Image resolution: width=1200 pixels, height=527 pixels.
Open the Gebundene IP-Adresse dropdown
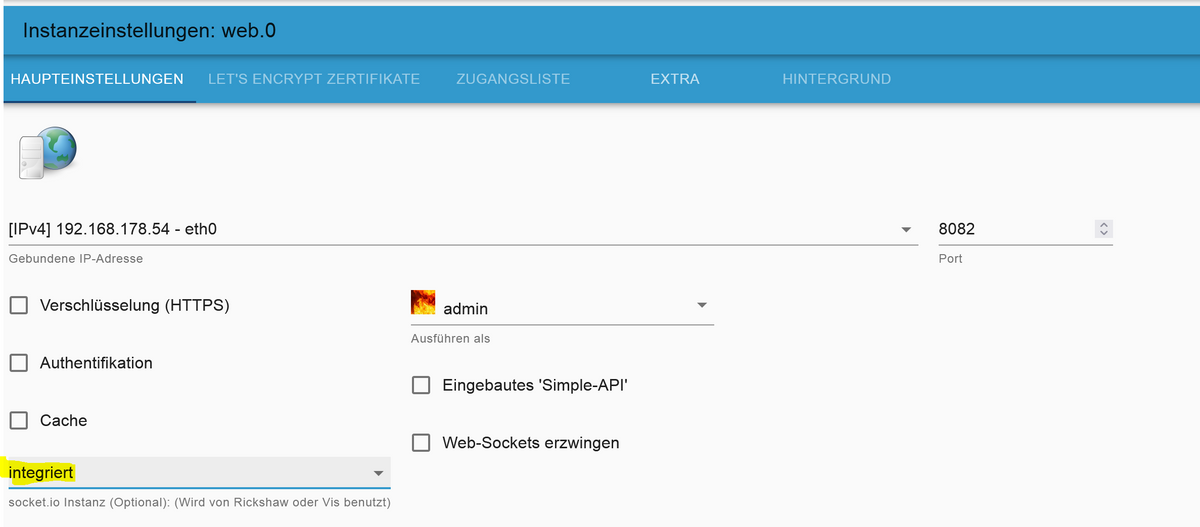pos(463,229)
